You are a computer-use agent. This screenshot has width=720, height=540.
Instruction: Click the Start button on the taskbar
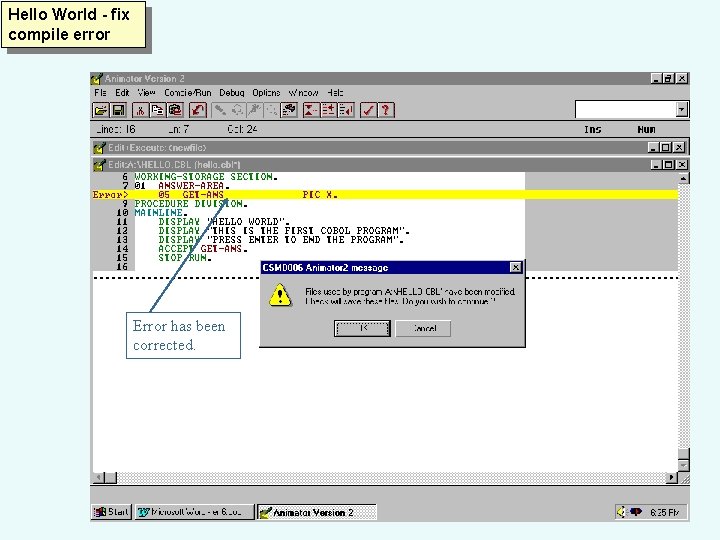pyautogui.click(x=111, y=512)
